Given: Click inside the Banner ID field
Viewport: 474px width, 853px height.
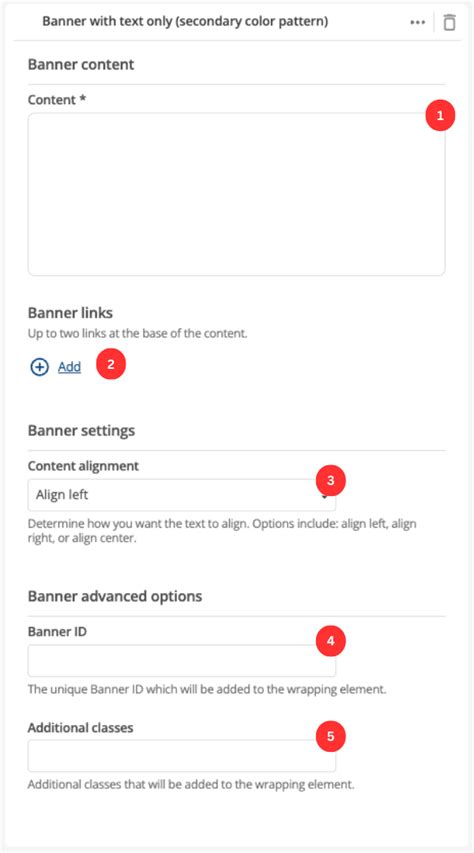Looking at the screenshot, I should [x=182, y=660].
